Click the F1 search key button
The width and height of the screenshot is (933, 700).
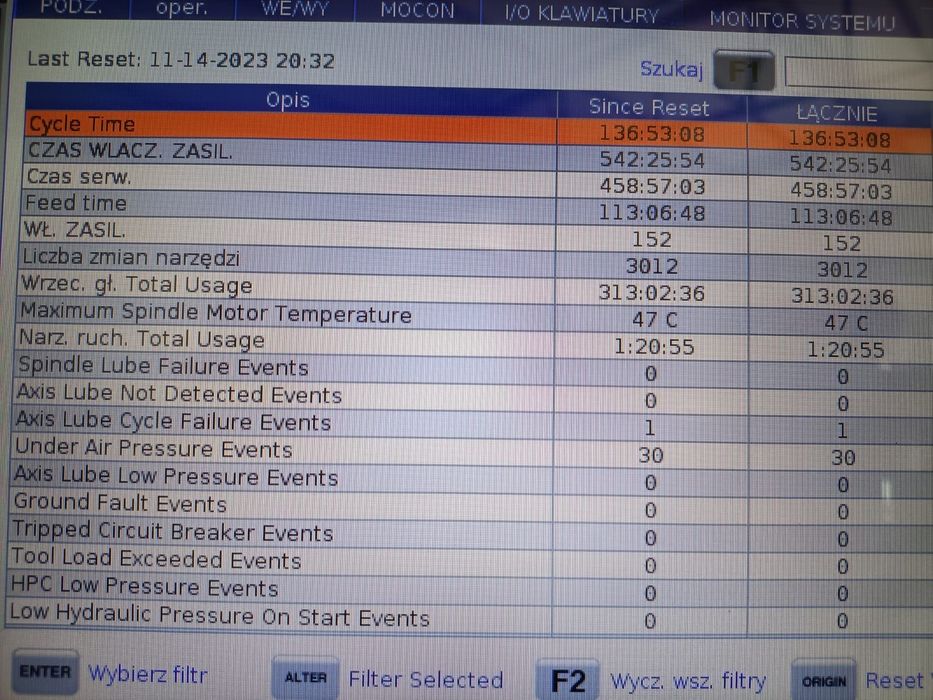744,70
